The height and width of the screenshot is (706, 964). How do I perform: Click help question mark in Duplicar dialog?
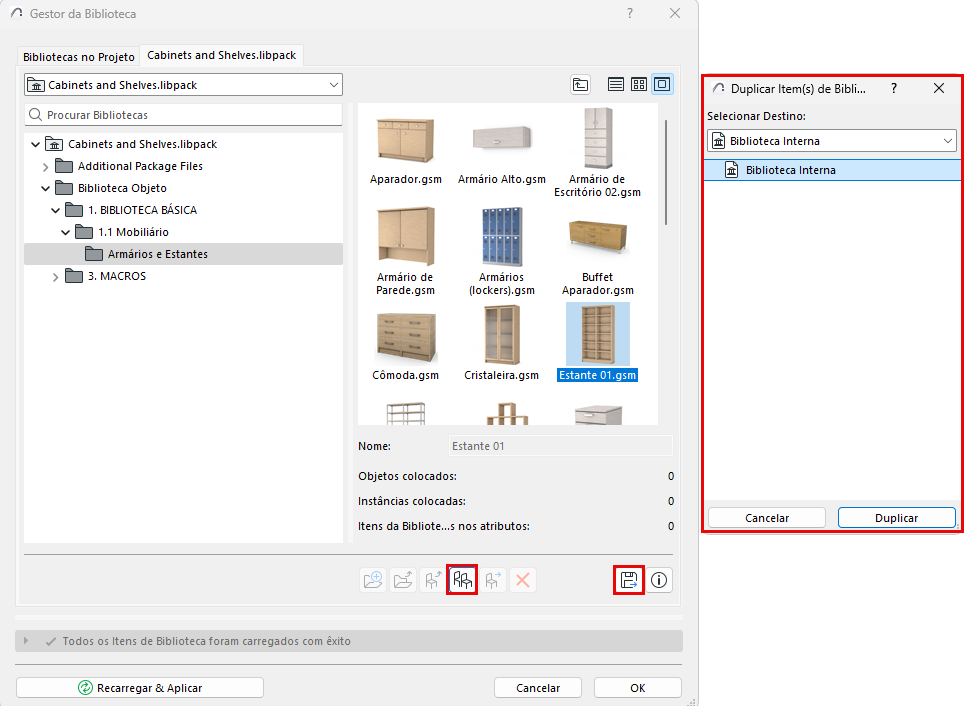[x=894, y=89]
